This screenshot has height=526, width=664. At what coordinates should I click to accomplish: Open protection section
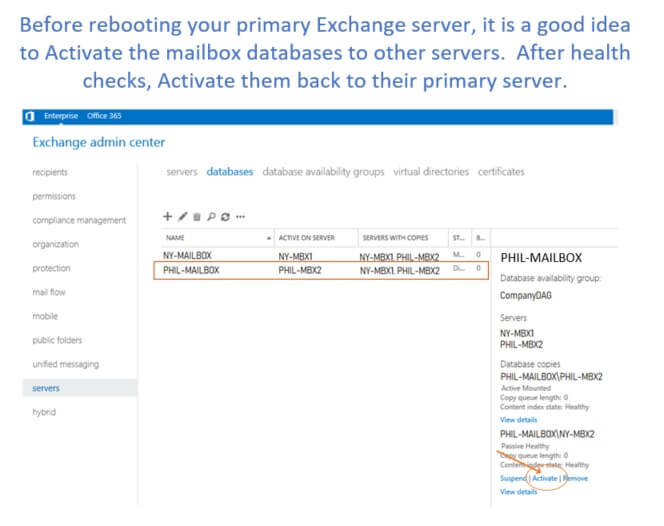(51, 268)
